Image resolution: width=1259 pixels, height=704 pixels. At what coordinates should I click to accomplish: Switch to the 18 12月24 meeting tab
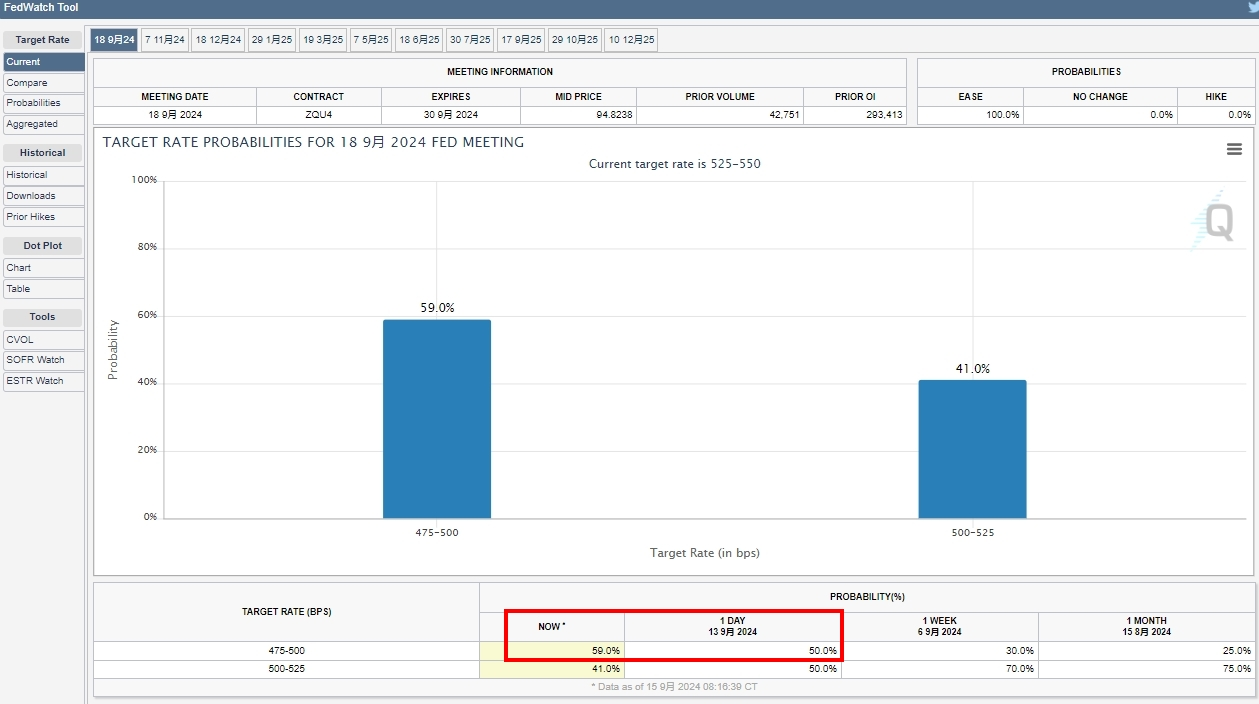click(x=218, y=40)
